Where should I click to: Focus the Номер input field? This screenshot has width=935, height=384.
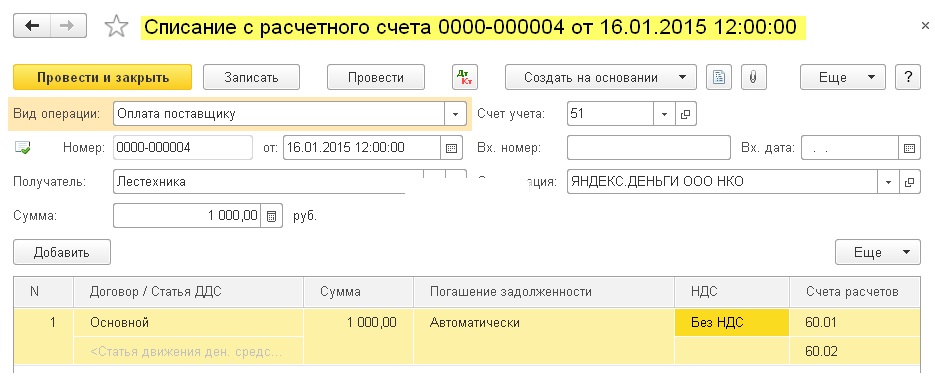point(182,148)
